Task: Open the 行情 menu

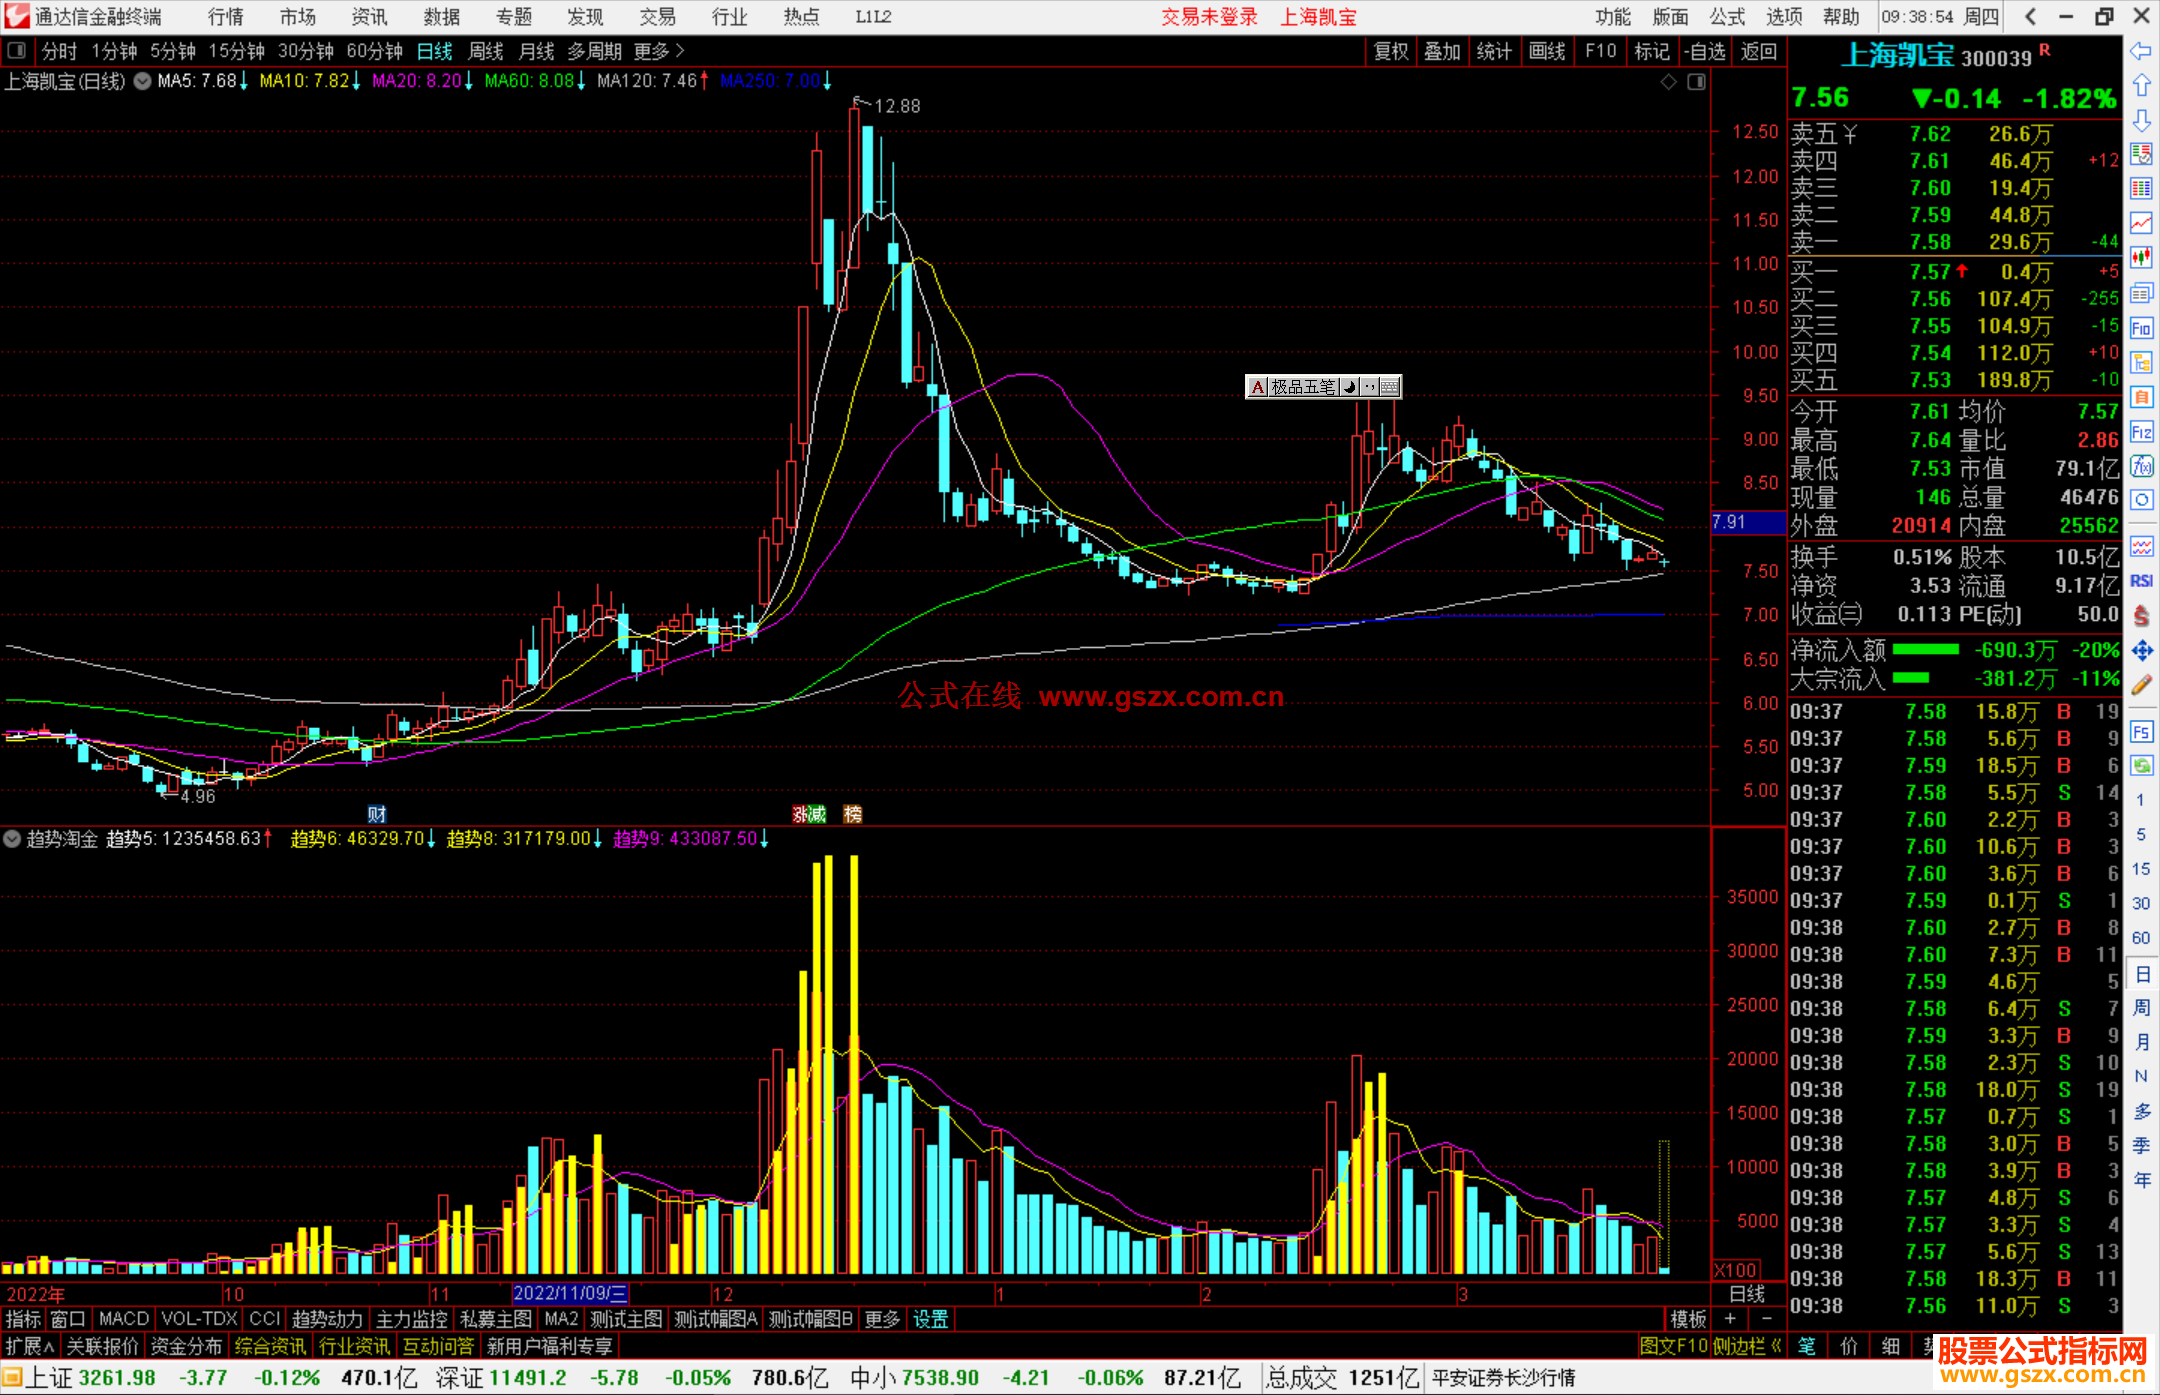Action: click(x=225, y=17)
